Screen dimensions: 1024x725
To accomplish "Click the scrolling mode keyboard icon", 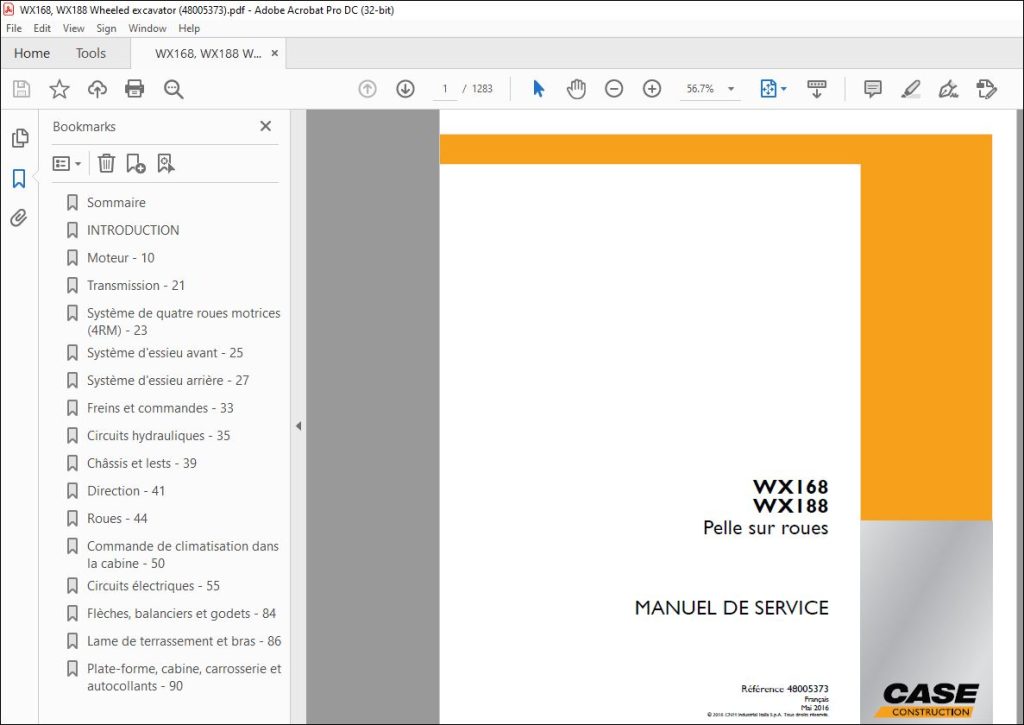I will [x=816, y=89].
